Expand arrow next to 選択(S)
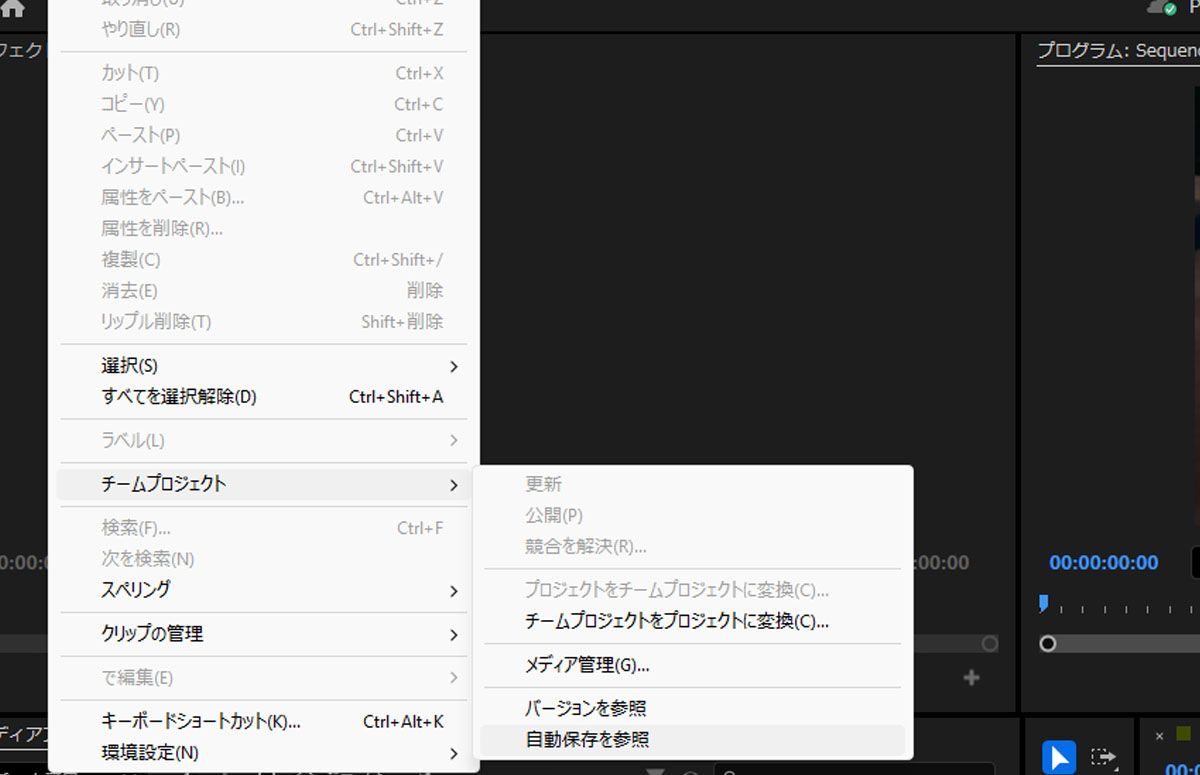 coord(453,367)
